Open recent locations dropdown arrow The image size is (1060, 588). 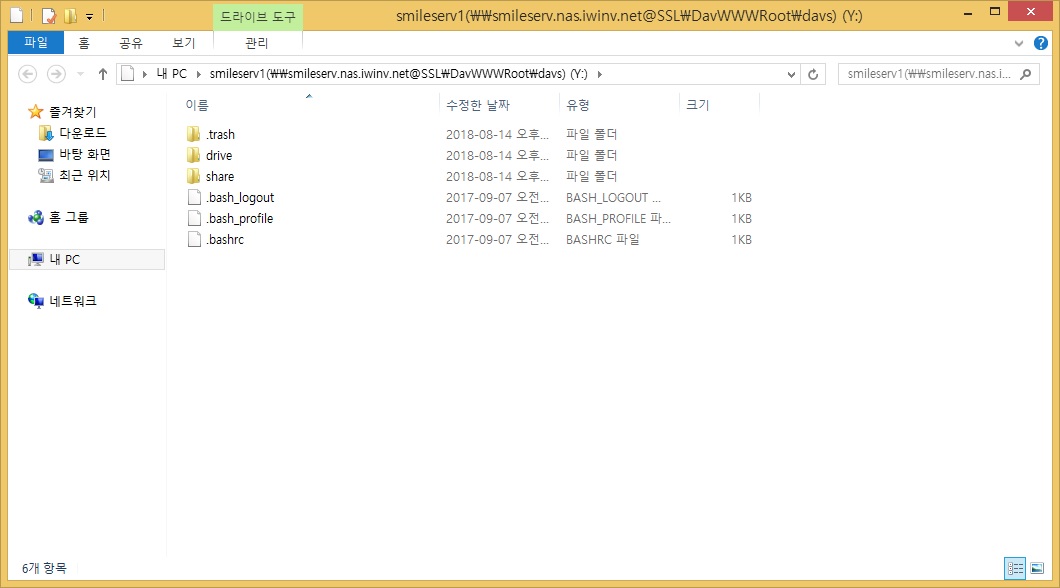tap(80, 74)
